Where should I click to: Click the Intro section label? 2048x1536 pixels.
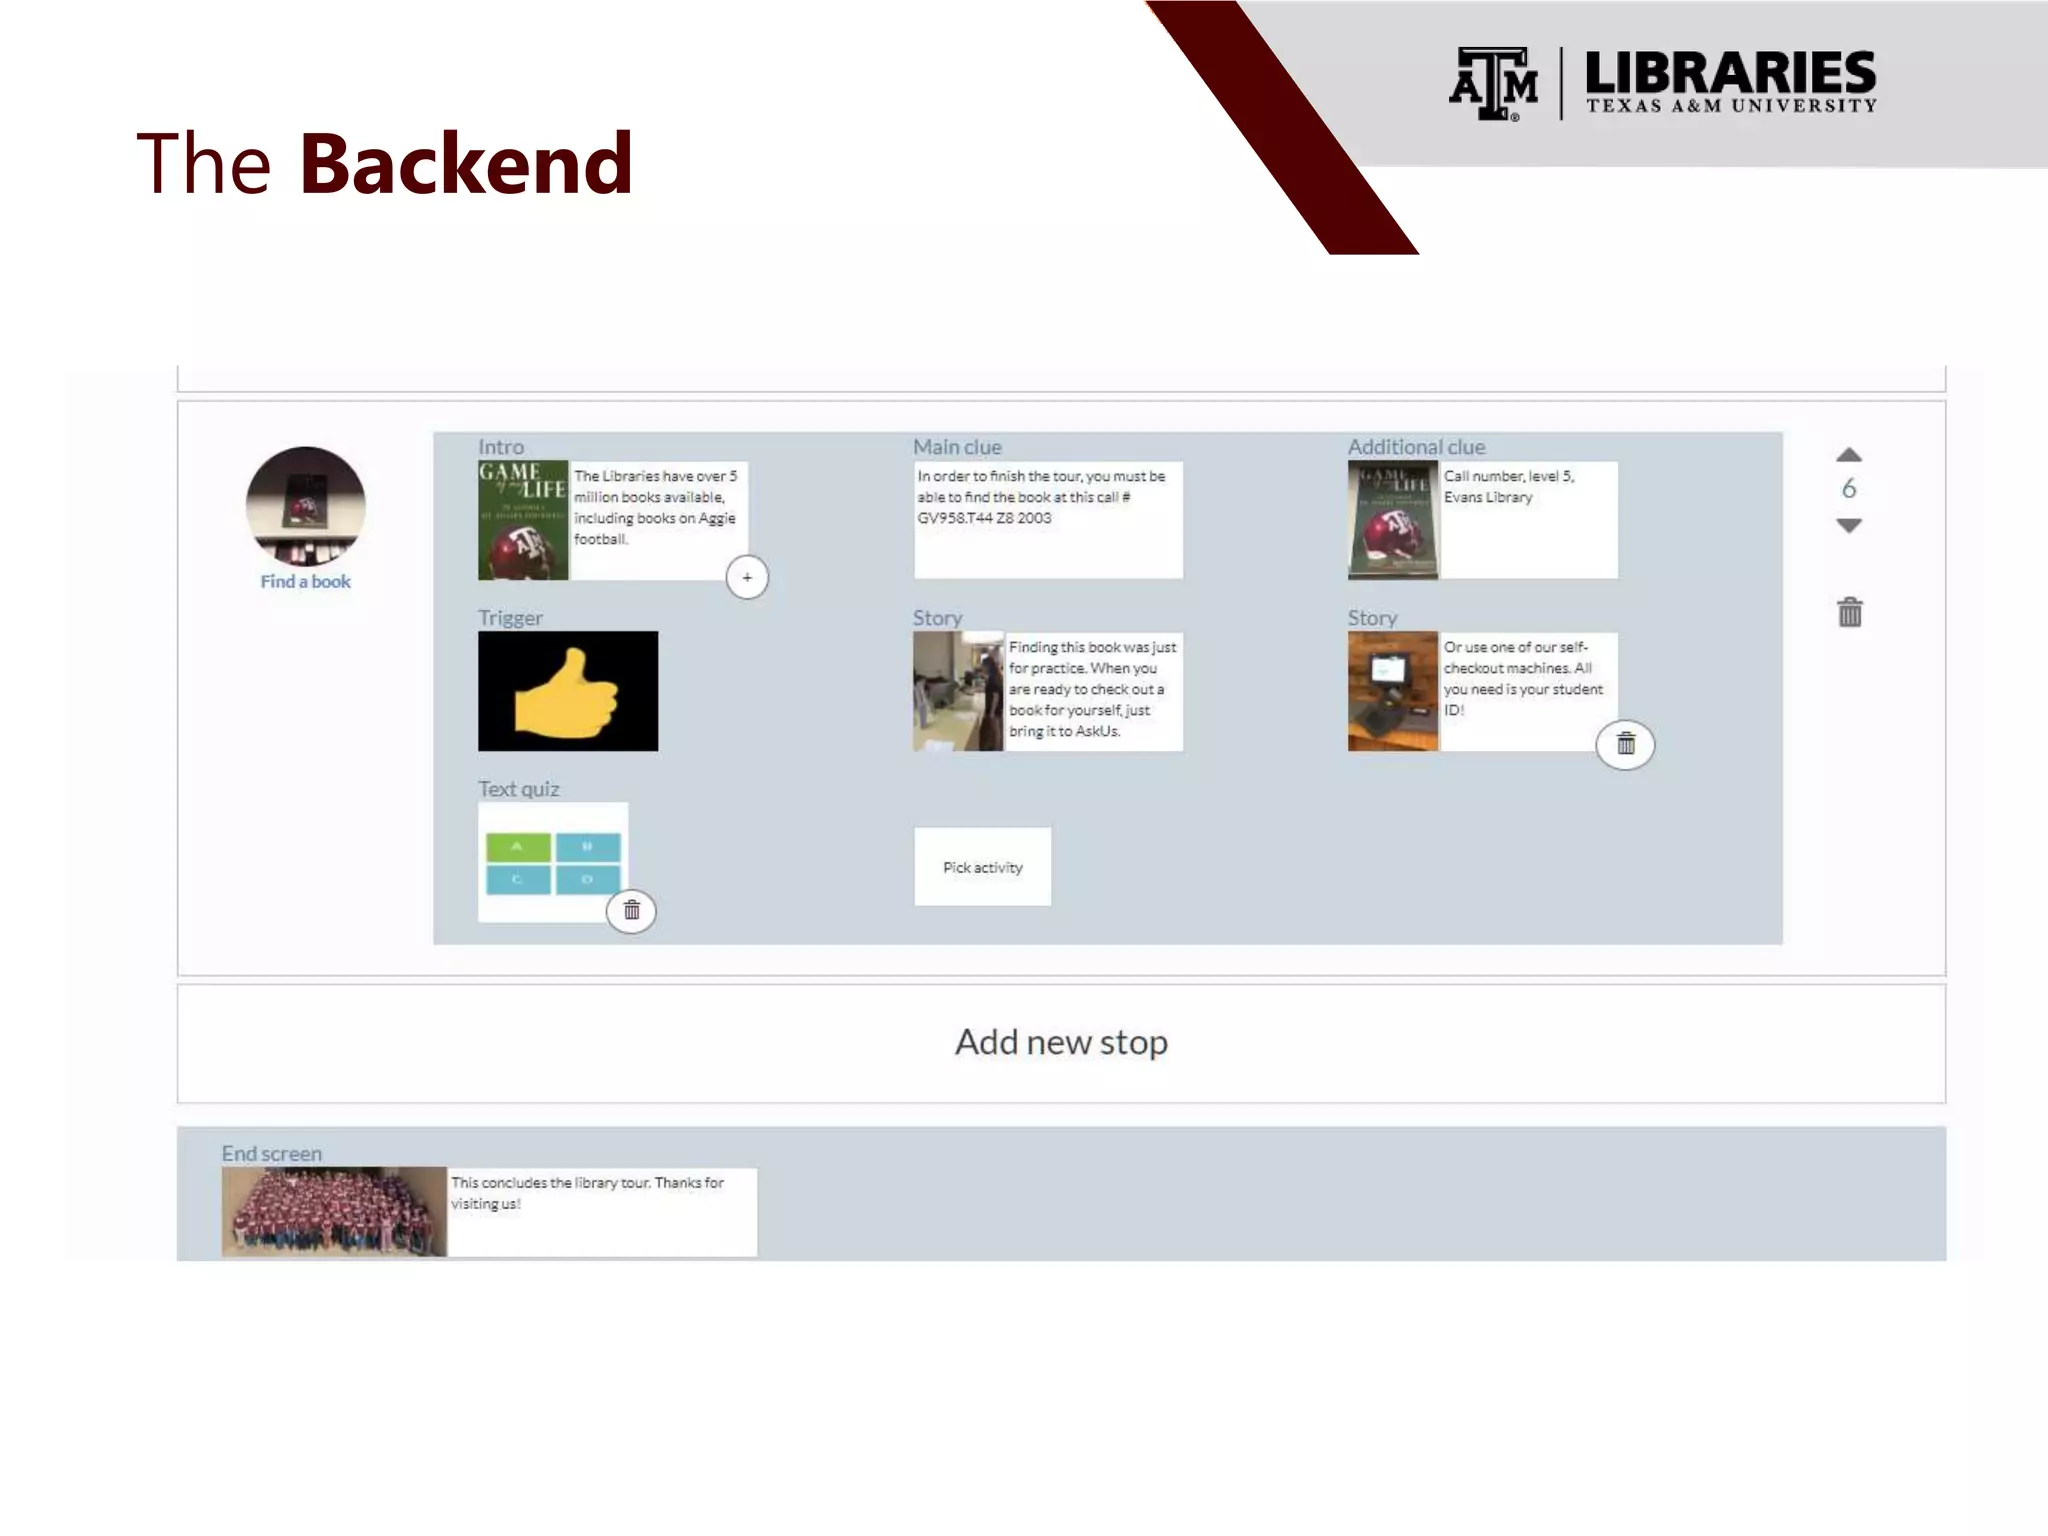tap(501, 447)
